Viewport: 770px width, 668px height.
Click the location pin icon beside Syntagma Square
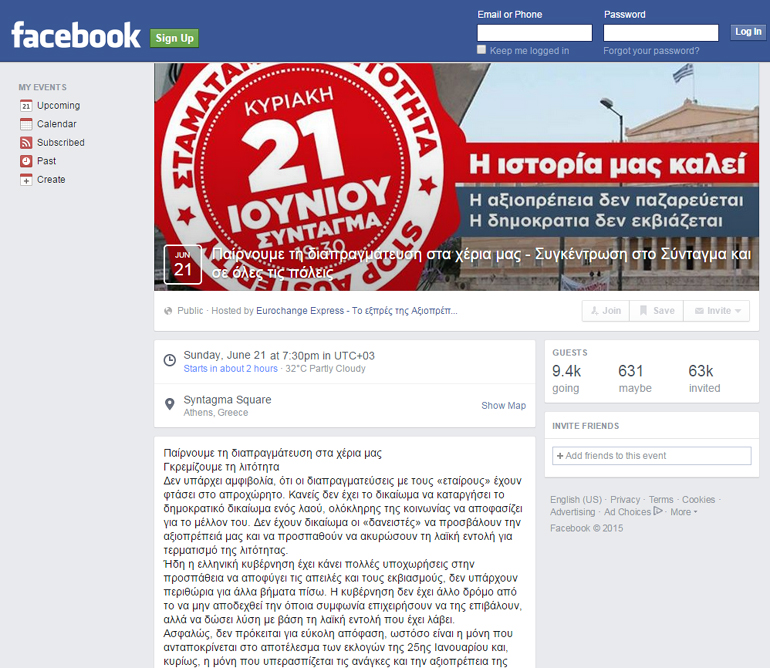170,405
